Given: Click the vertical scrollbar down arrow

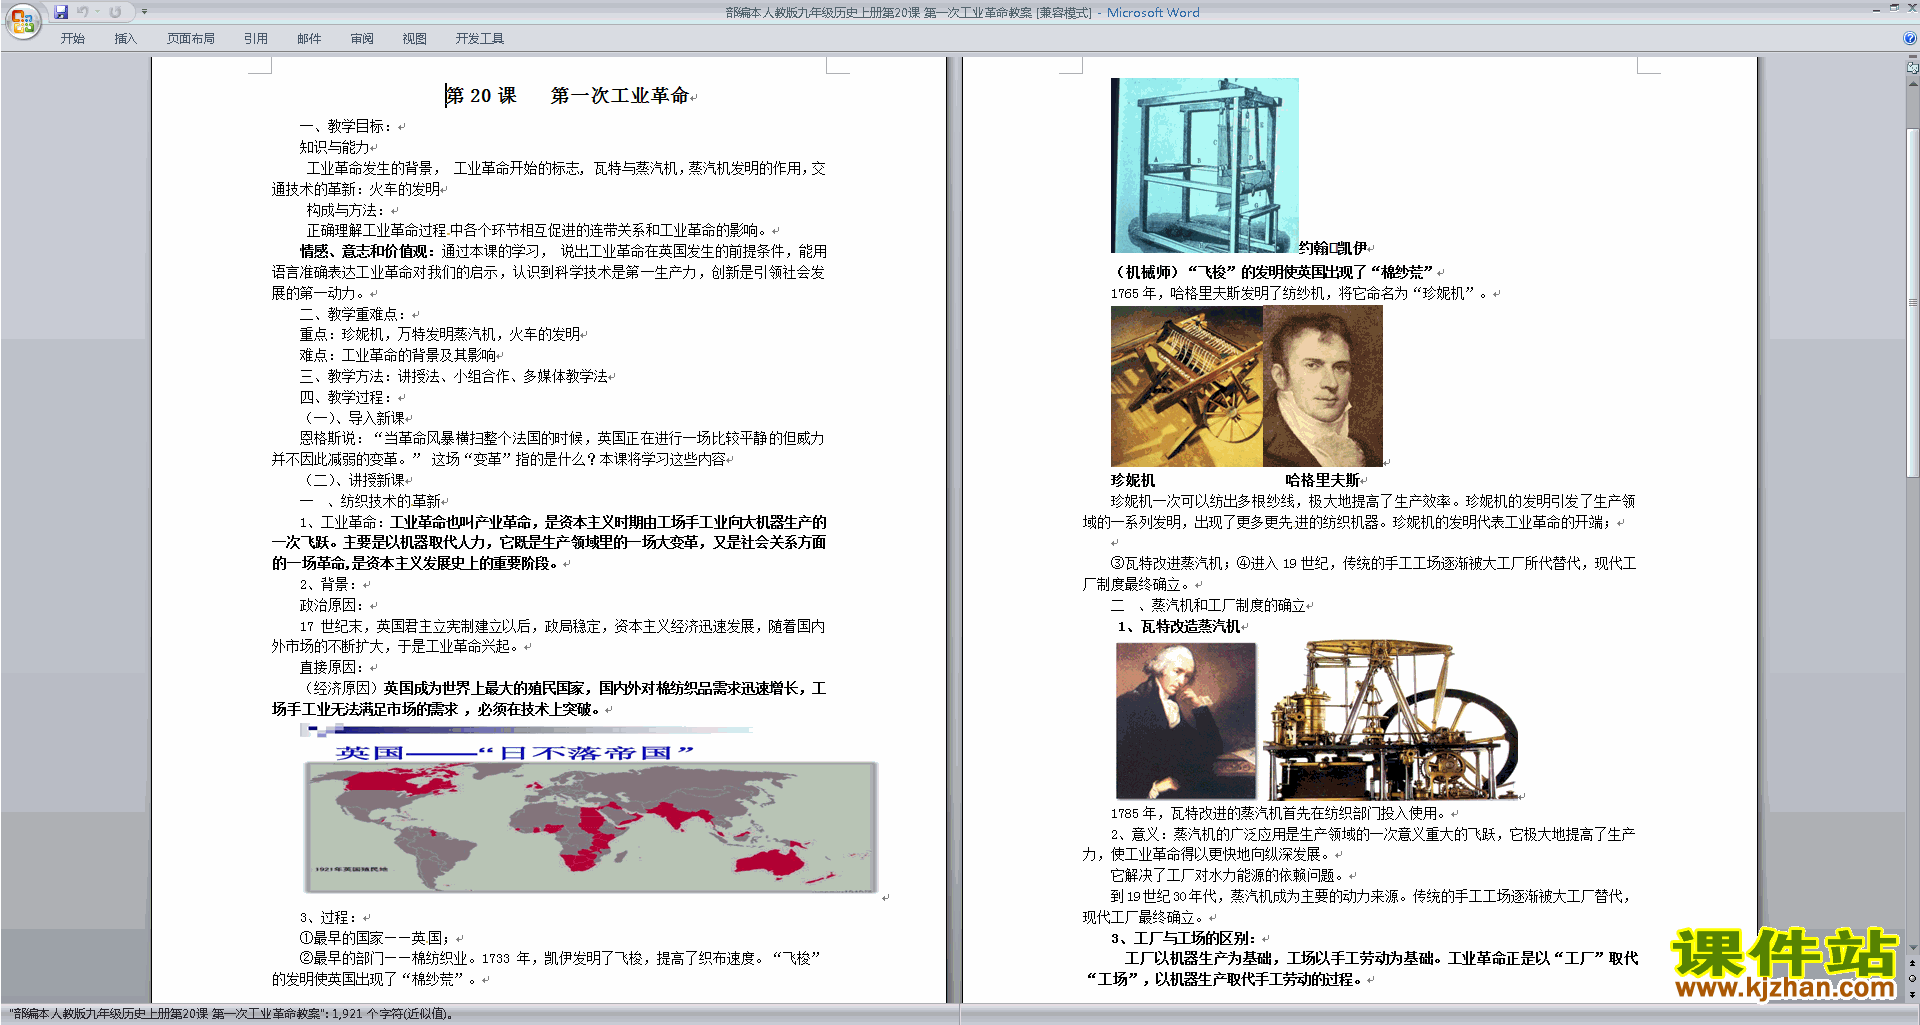Looking at the screenshot, I should coord(1913,948).
